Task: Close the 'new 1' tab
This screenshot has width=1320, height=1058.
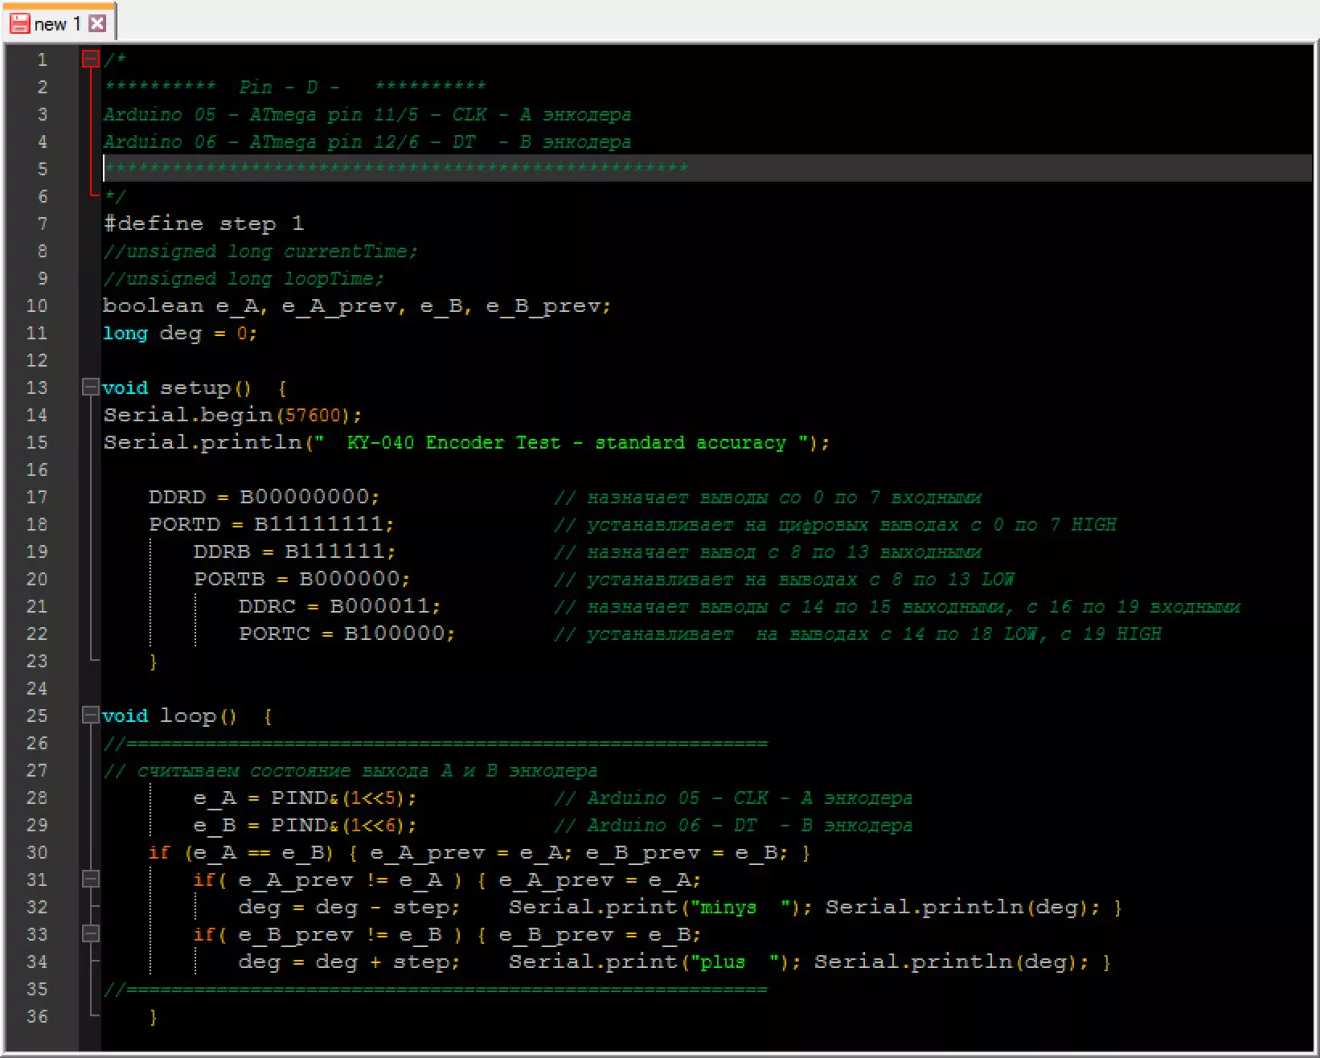Action: (x=97, y=23)
